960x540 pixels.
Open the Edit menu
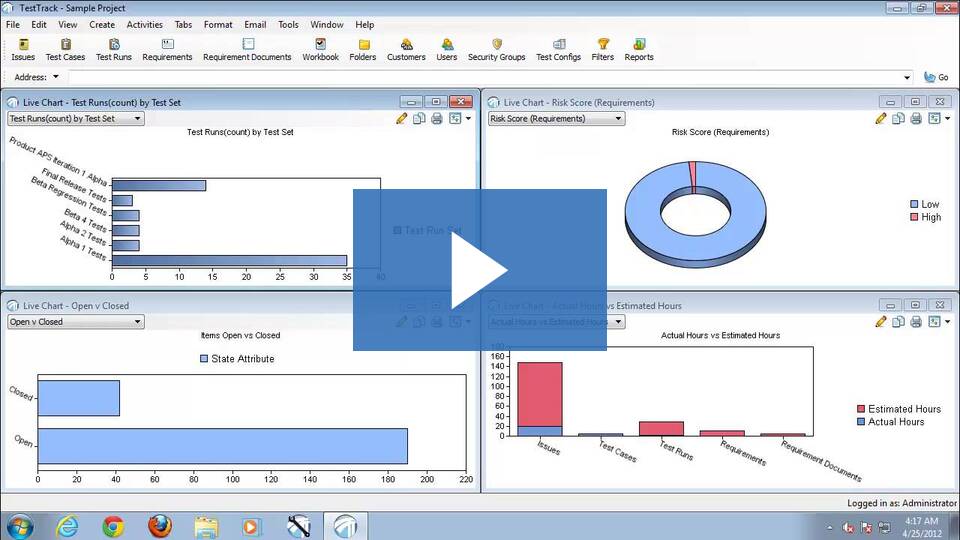pos(39,24)
